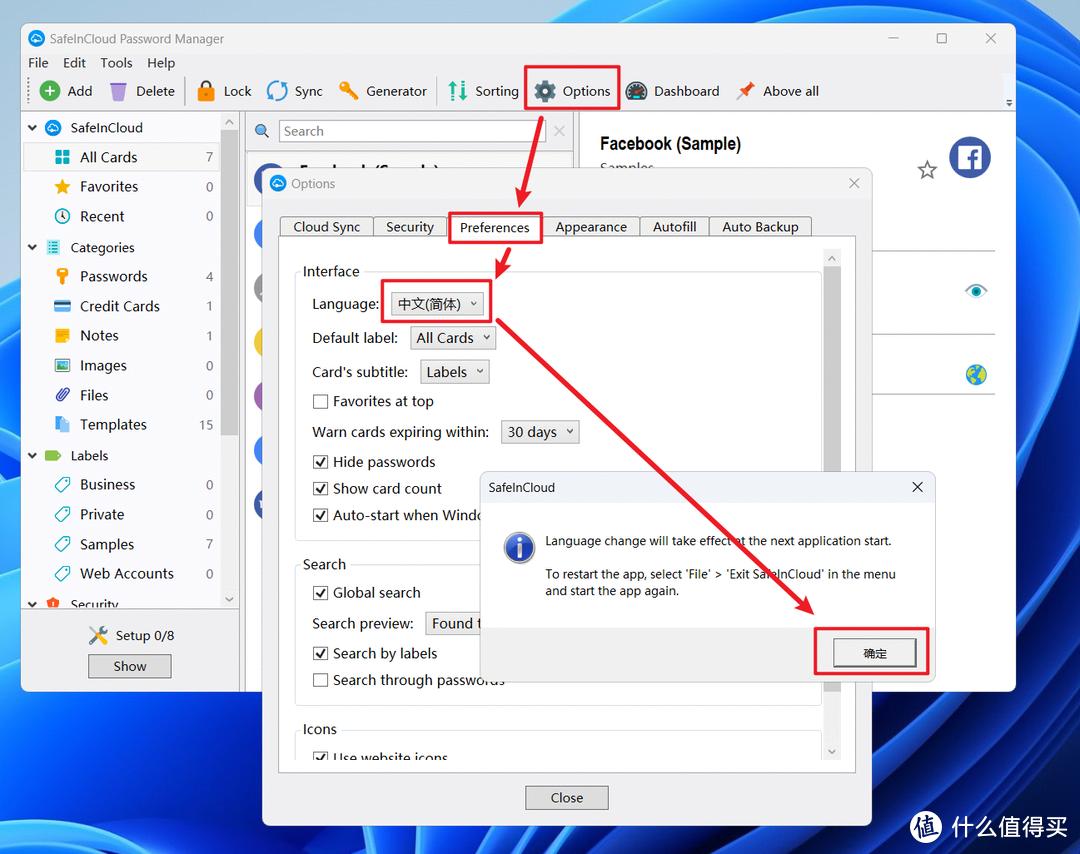Reveal password using the eye icon
The height and width of the screenshot is (854, 1080).
point(976,291)
